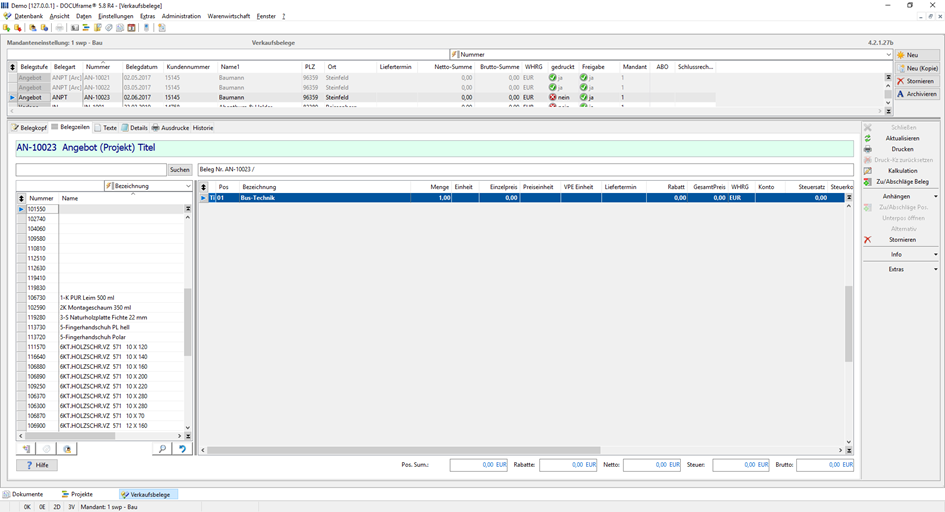This screenshot has width=945, height=512.
Task: Click the Suchen button
Action: pyautogui.click(x=180, y=170)
